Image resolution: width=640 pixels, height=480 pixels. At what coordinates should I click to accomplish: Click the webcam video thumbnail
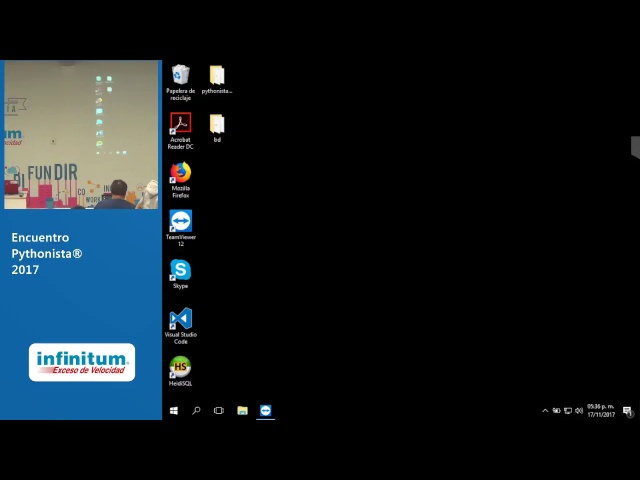[x=81, y=135]
